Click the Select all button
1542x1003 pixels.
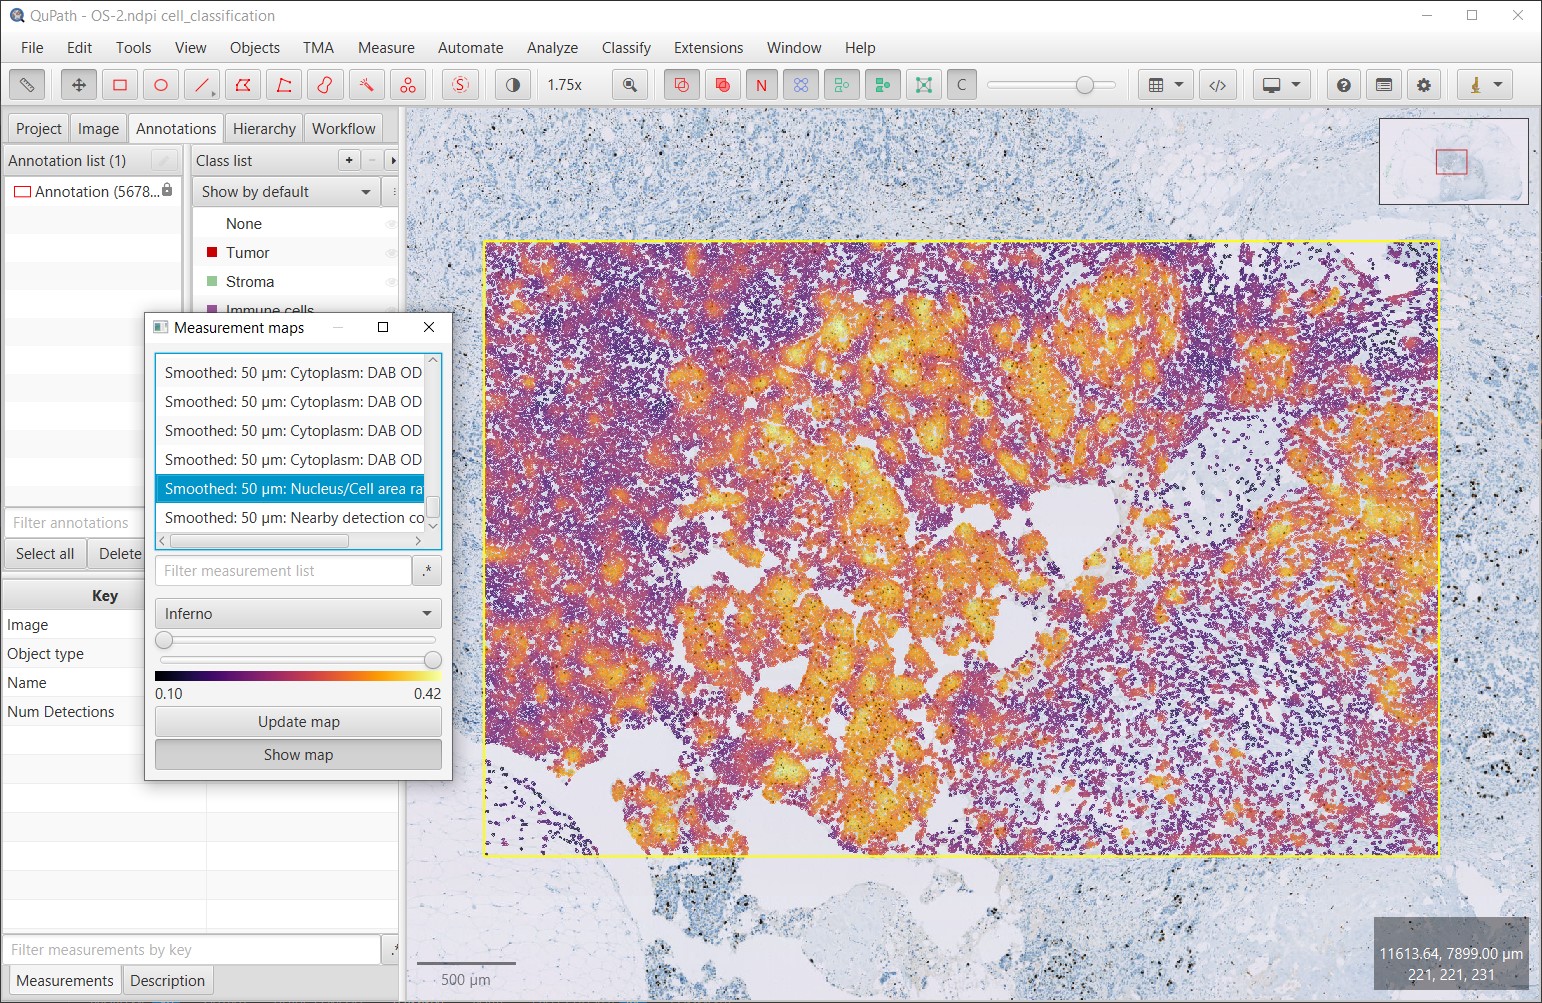(x=45, y=554)
